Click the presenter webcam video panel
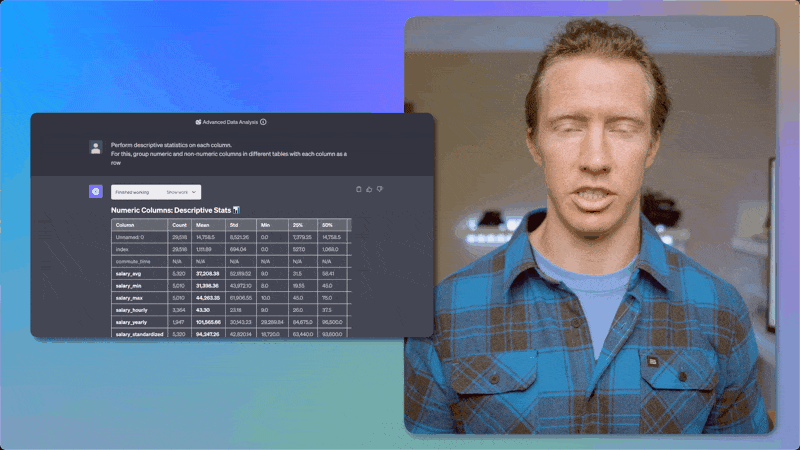Viewport: 800px width, 450px height. pos(591,225)
